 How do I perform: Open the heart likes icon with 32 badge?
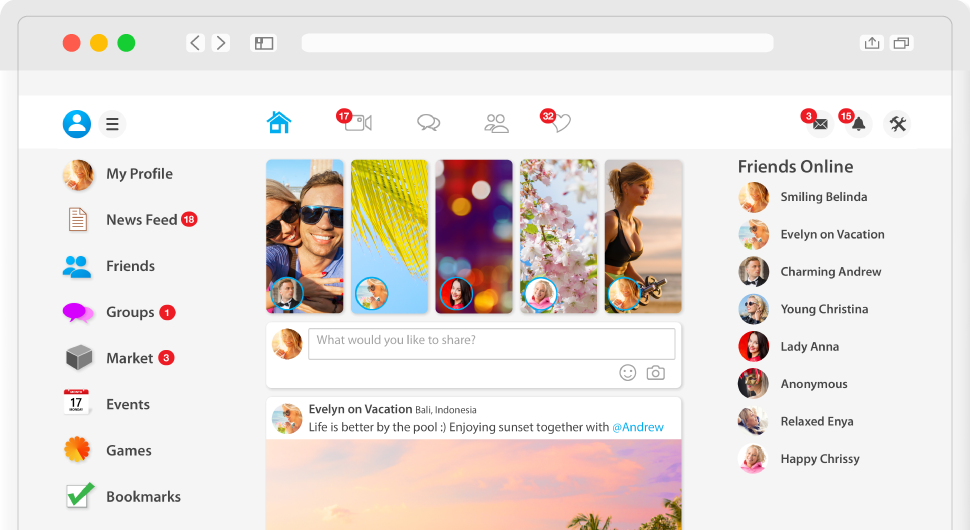pos(560,123)
